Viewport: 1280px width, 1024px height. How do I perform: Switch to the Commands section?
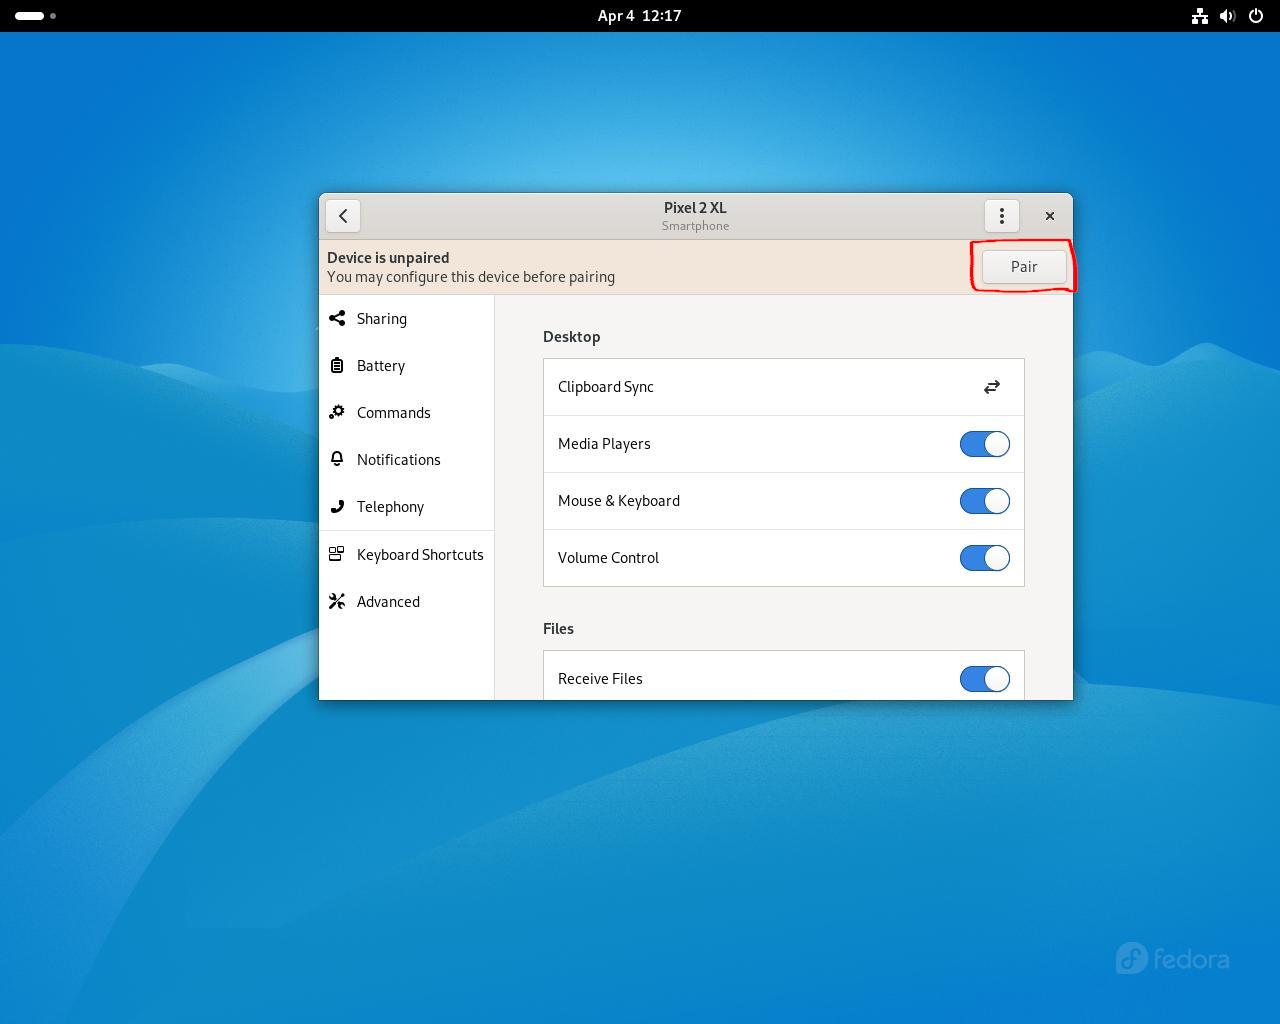click(407, 413)
